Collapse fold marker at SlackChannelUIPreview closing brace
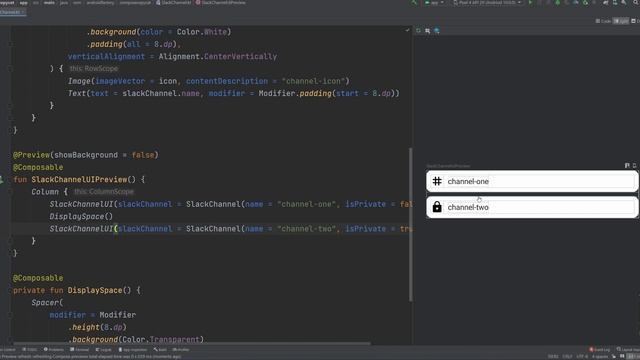Viewport: 640px width, 360px height. pos(11,253)
